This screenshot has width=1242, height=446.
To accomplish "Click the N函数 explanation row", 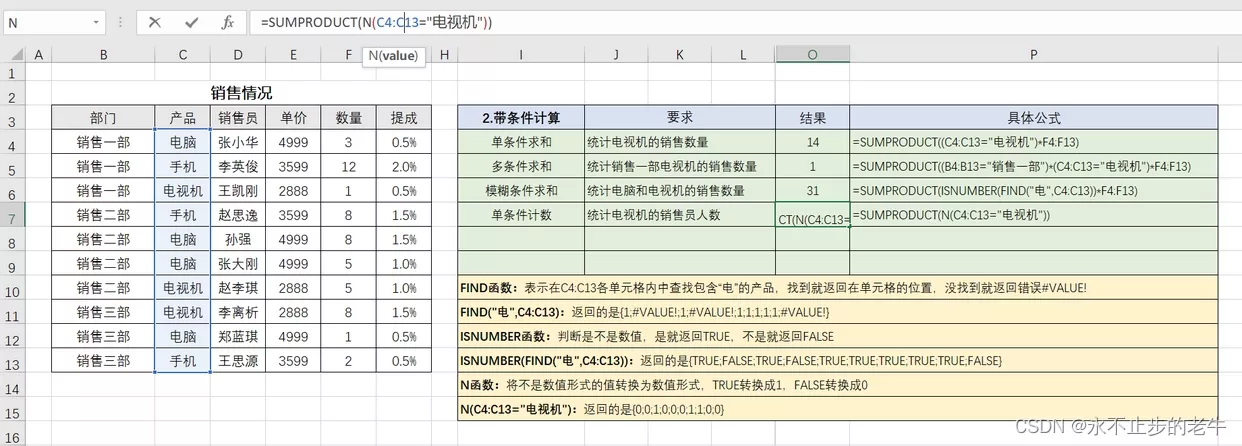I will [x=838, y=385].
